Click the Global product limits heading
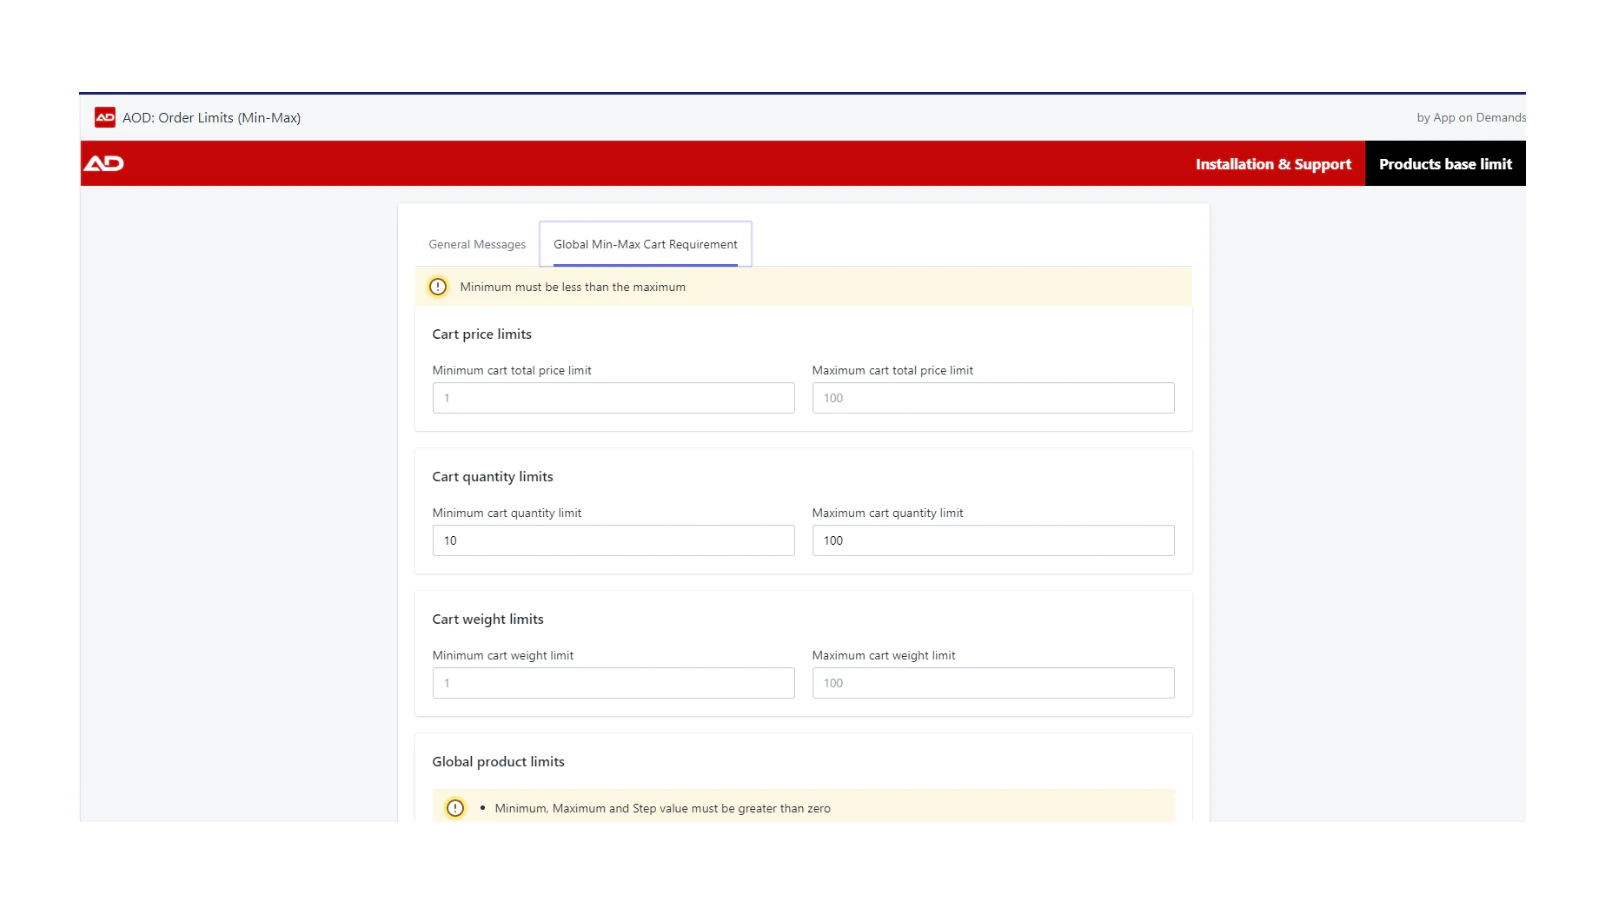 tap(498, 762)
